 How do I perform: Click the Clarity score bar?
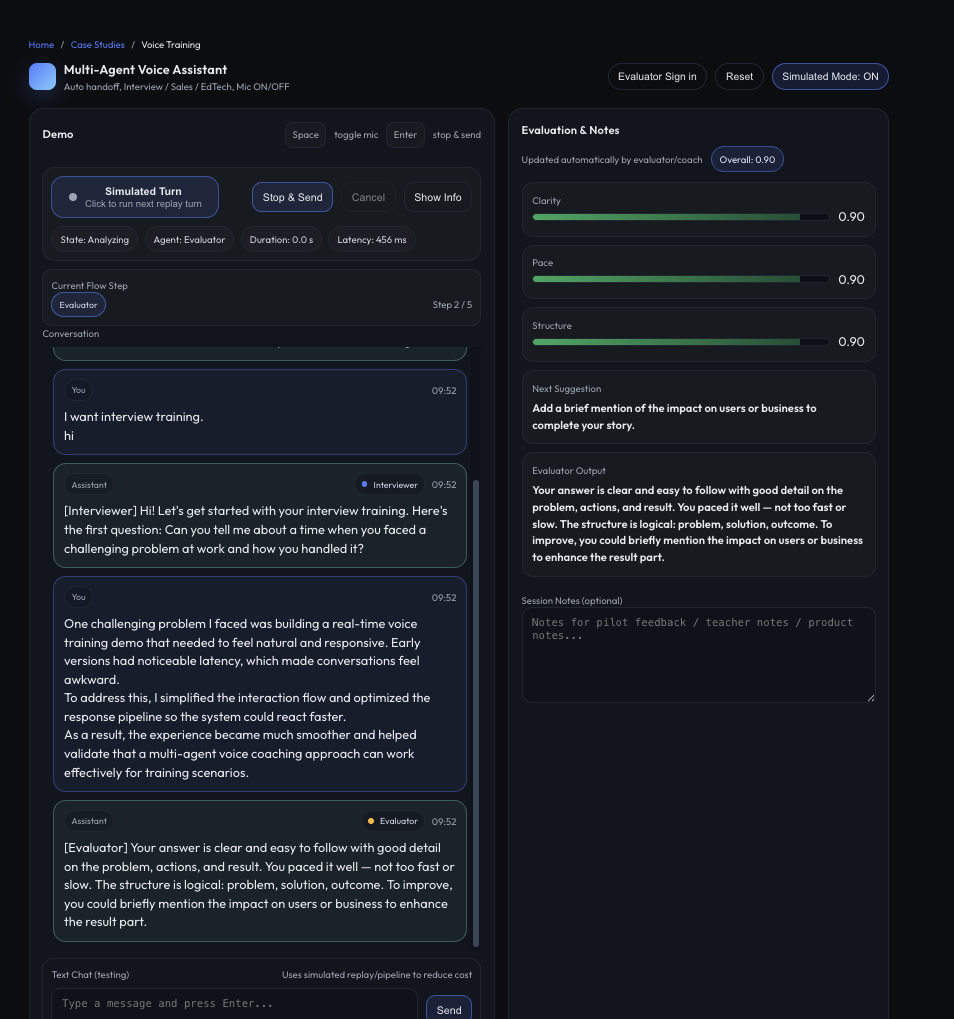680,217
